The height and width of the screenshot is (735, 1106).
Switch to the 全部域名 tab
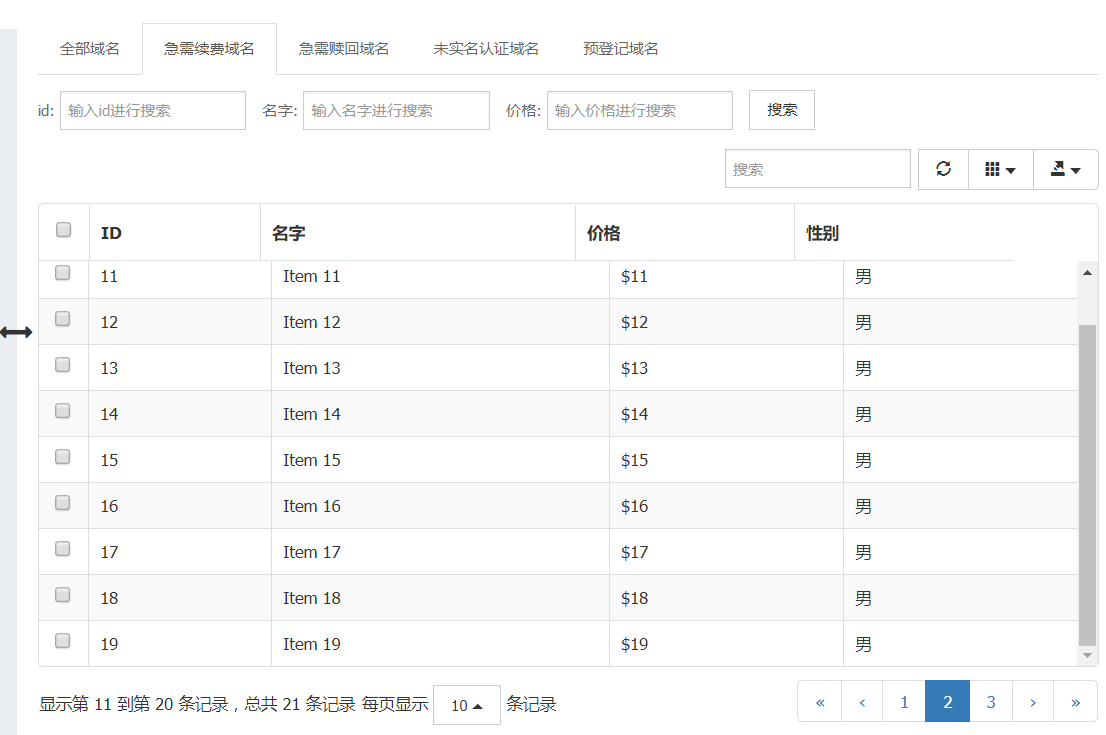click(90, 49)
